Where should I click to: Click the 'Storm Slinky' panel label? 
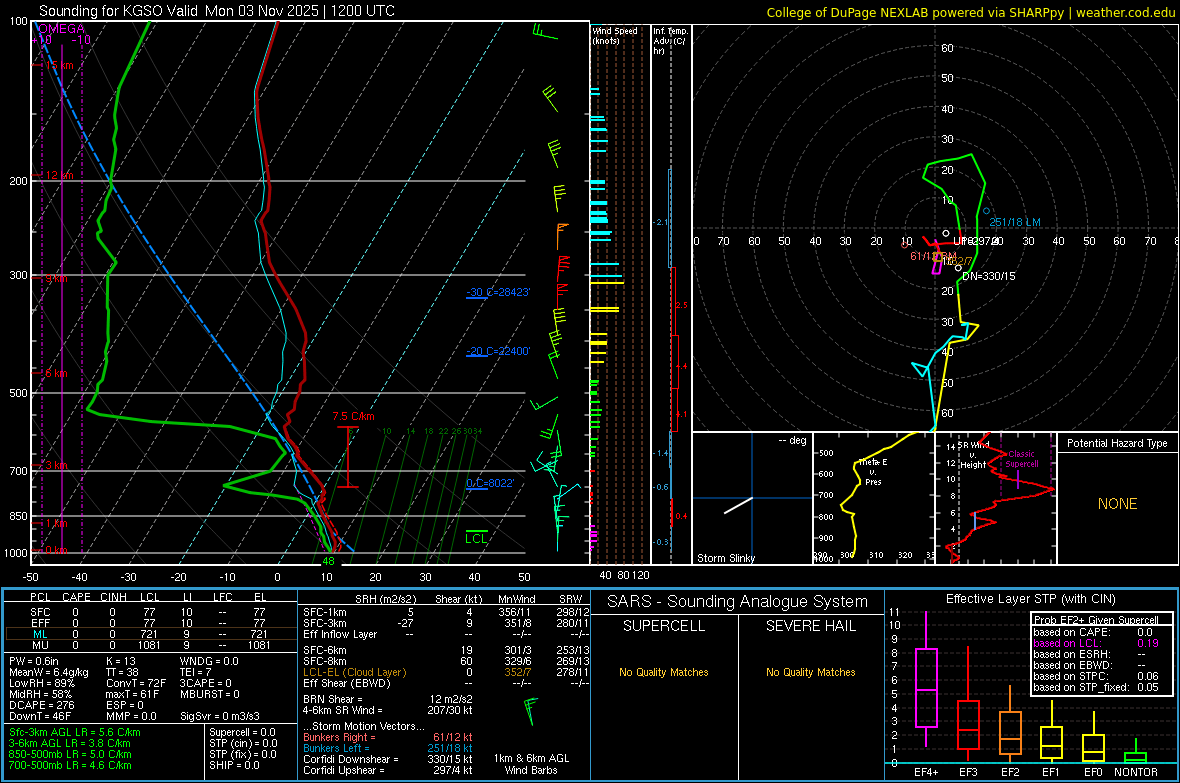tap(725, 558)
